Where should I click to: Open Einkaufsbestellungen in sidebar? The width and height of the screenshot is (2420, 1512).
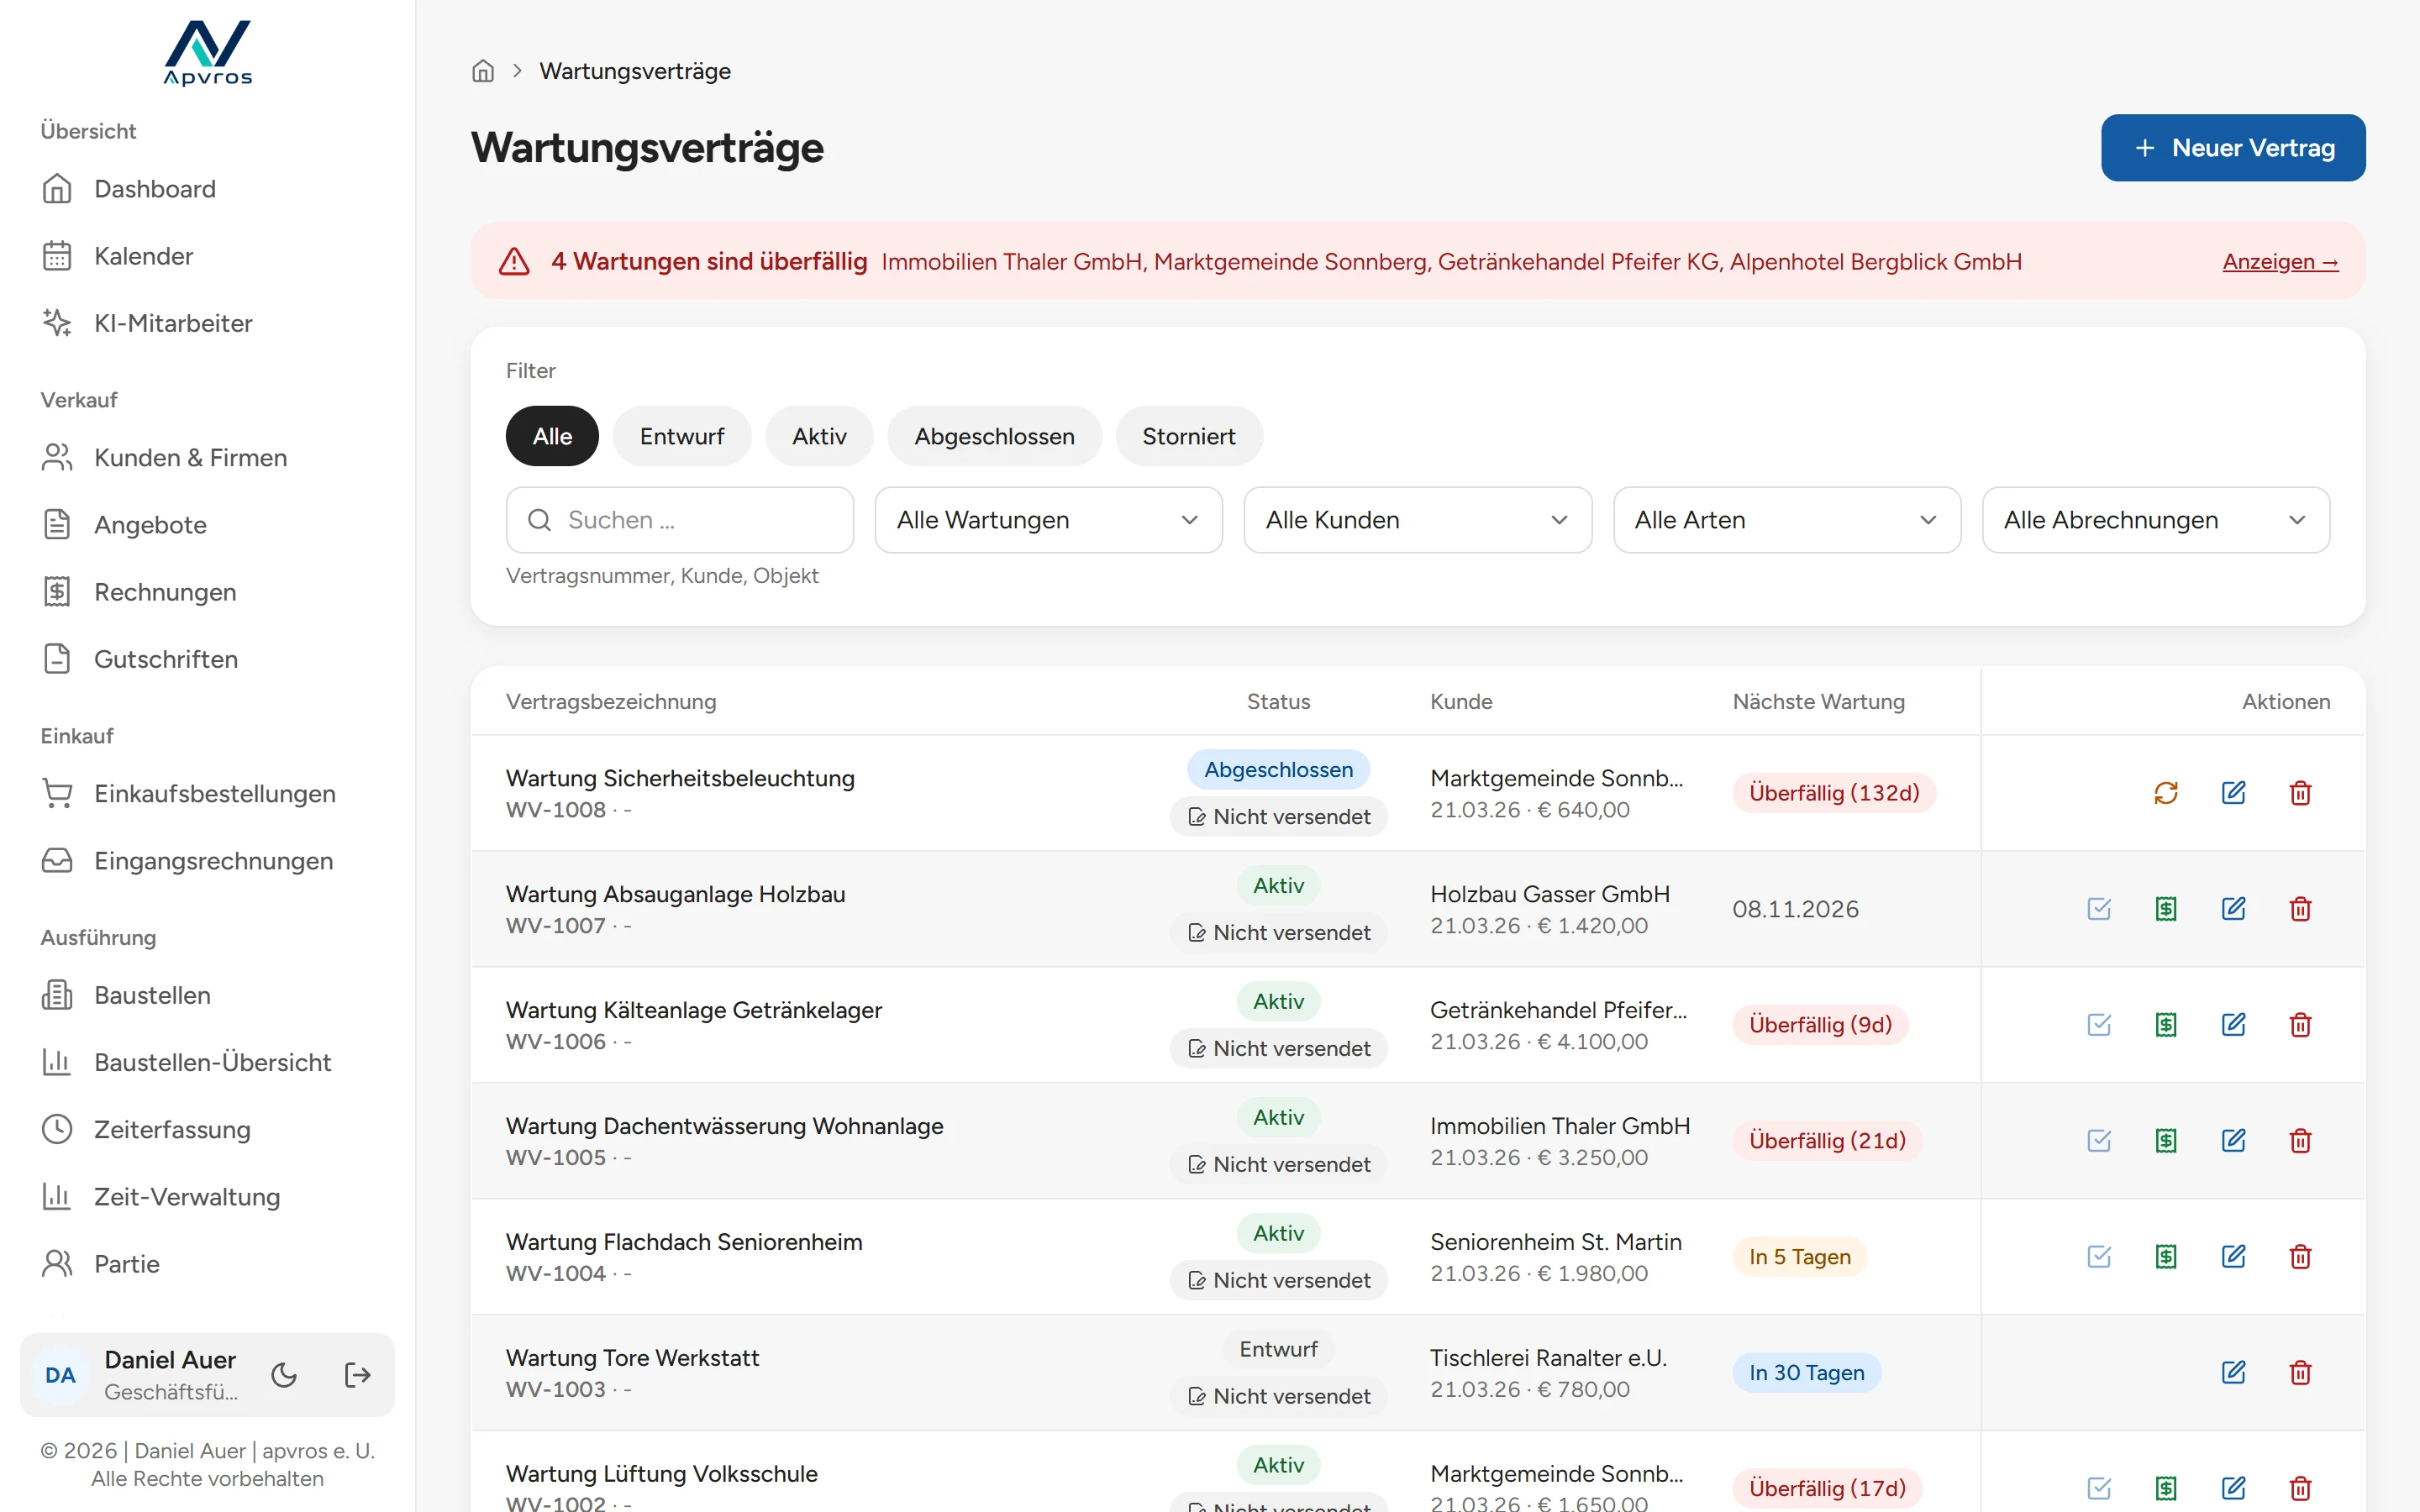point(208,794)
